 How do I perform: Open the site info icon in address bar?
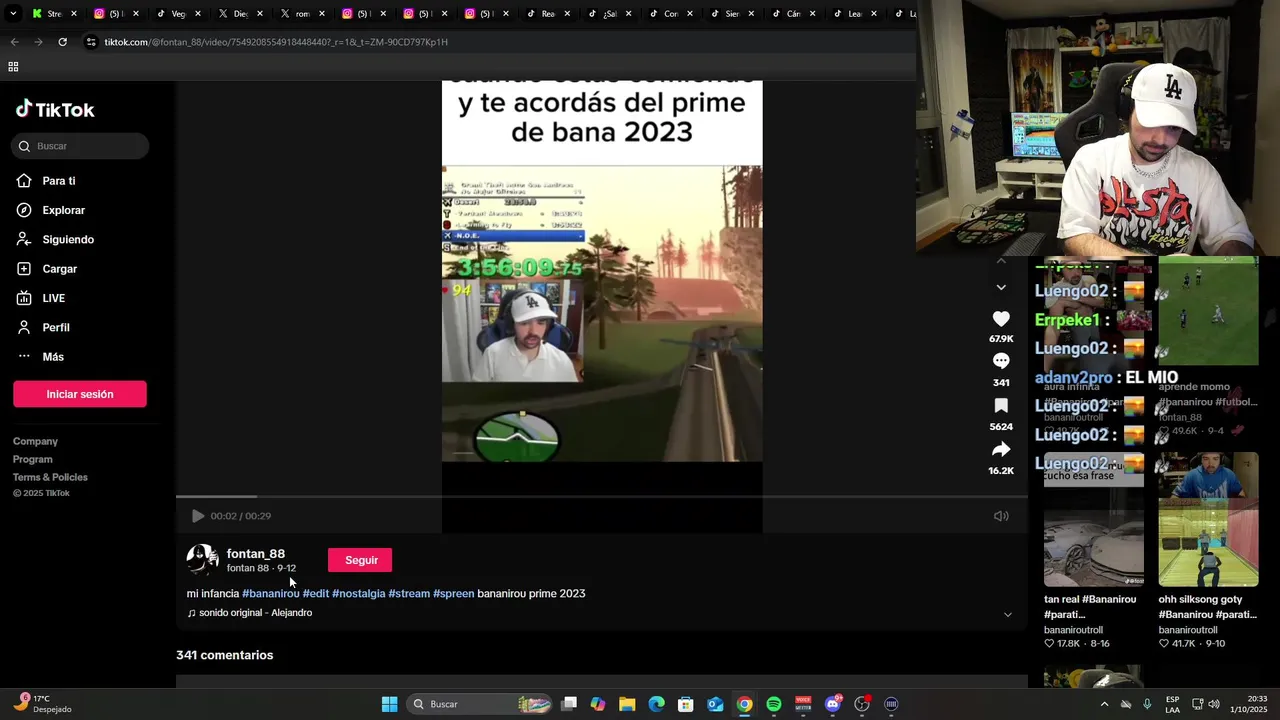pos(91,42)
